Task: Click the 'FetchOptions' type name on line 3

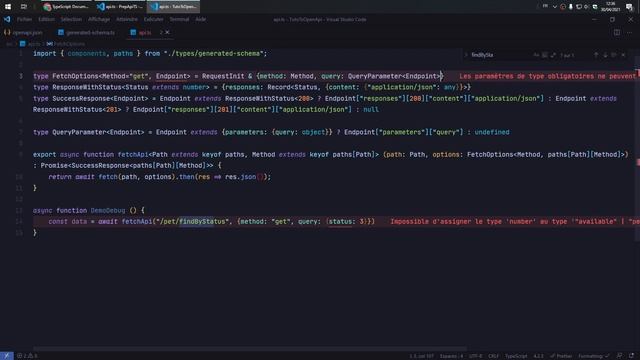Action: click(x=76, y=76)
